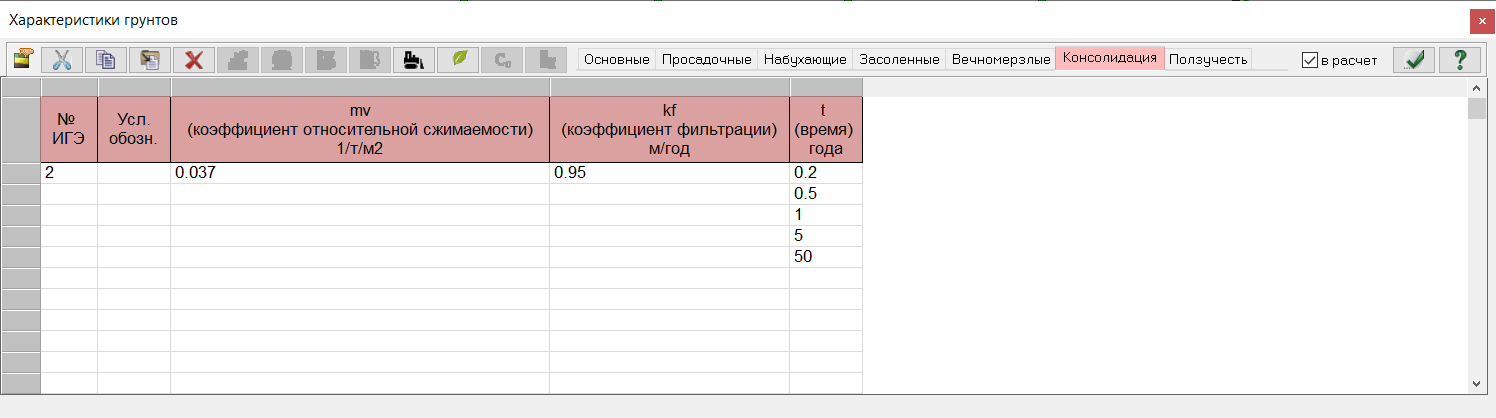The height and width of the screenshot is (418, 1496).
Task: Click the time cell with value 50
Action: (x=825, y=257)
